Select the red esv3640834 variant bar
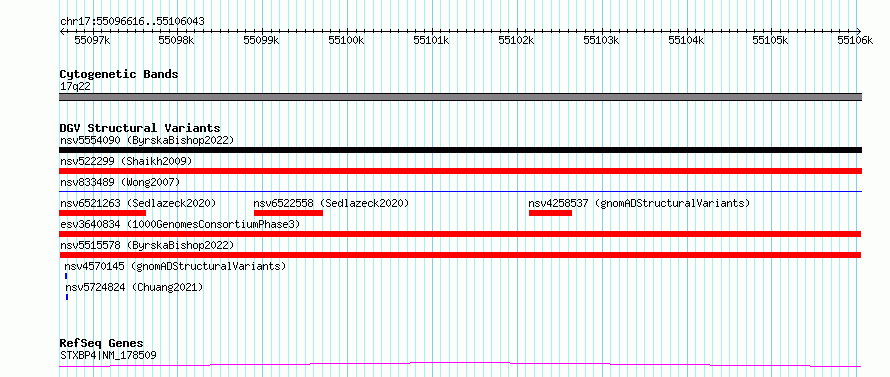890x377 pixels. click(x=460, y=234)
